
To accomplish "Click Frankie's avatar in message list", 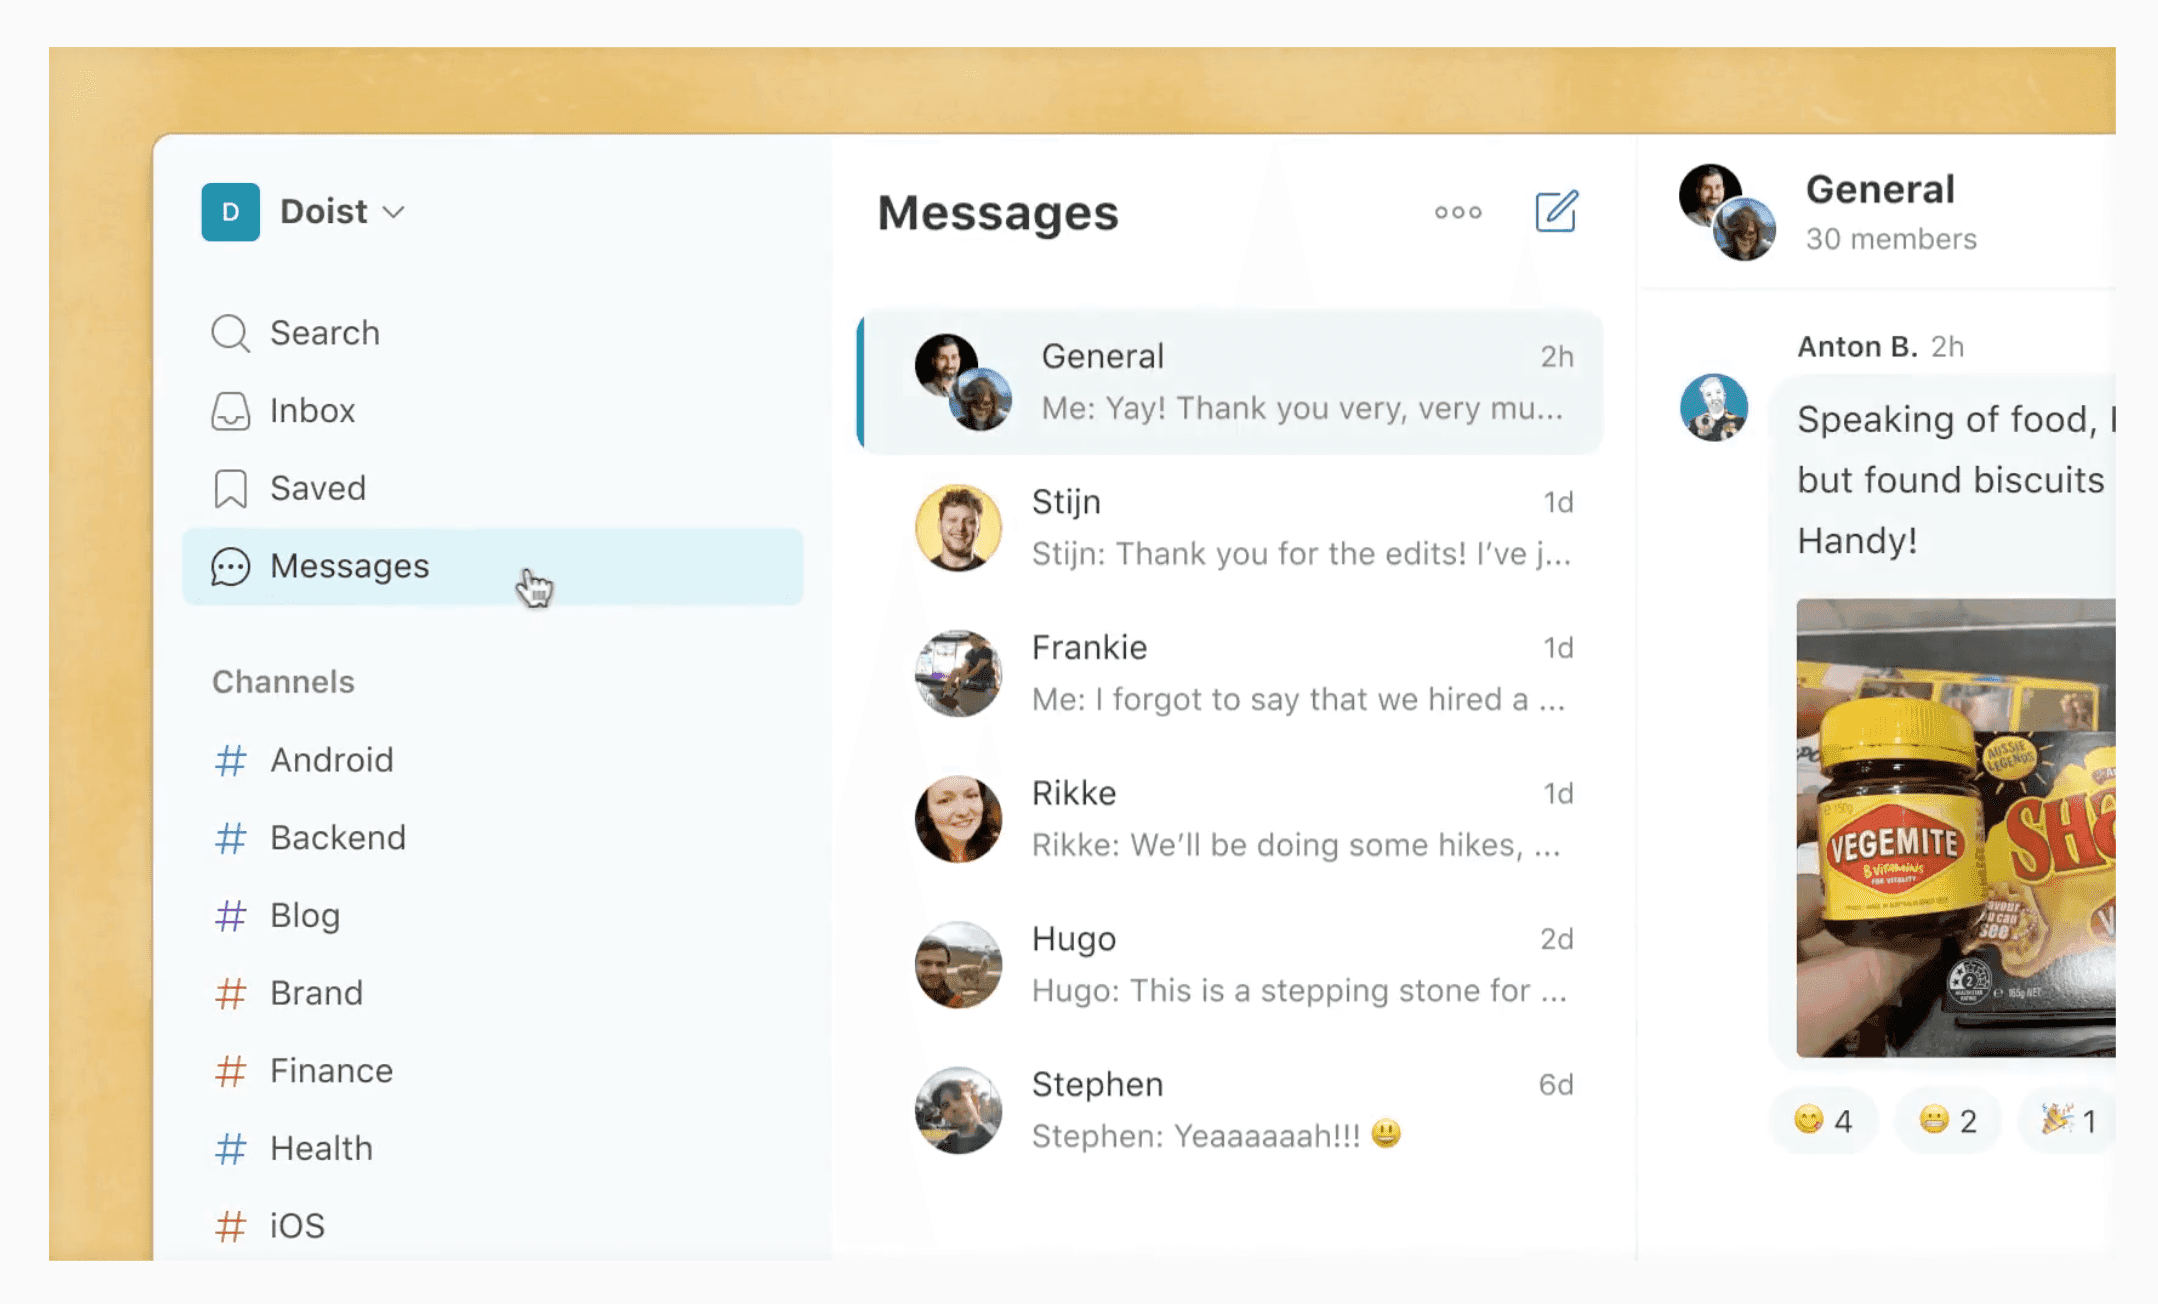I will tap(958, 674).
